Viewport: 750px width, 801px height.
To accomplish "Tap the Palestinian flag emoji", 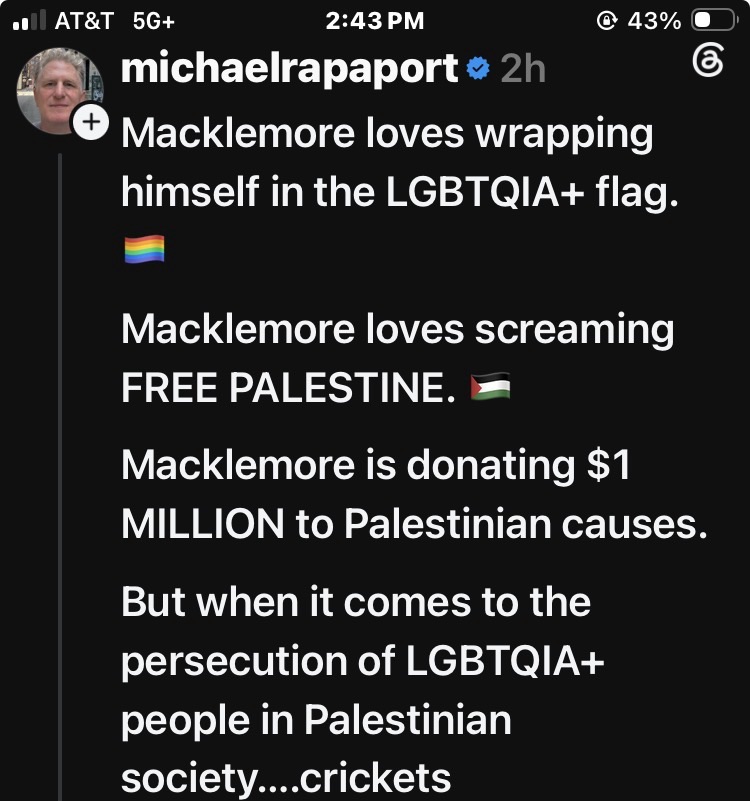I will click(490, 386).
